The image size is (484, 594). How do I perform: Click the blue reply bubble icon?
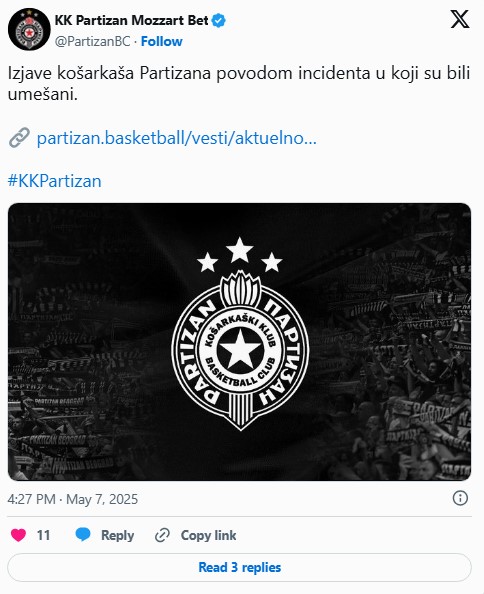click(x=83, y=535)
